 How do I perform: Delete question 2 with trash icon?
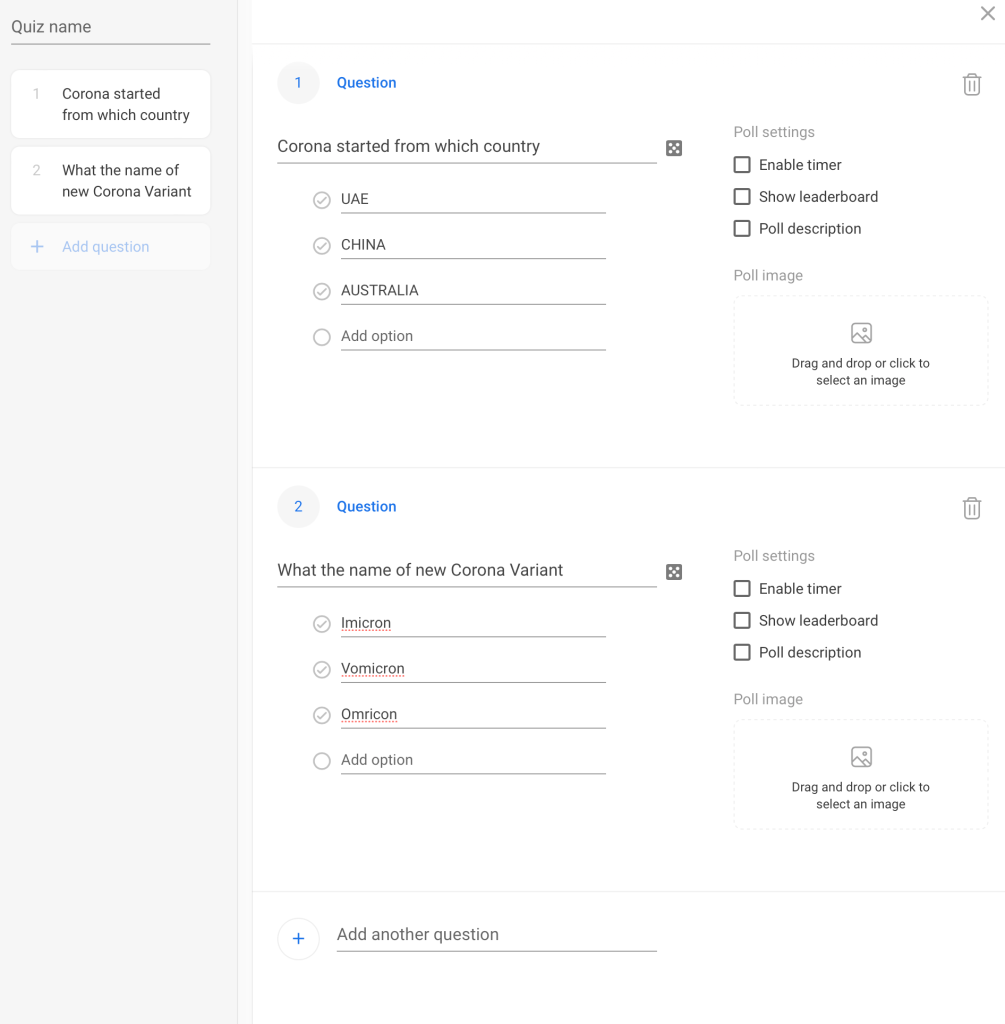971,509
